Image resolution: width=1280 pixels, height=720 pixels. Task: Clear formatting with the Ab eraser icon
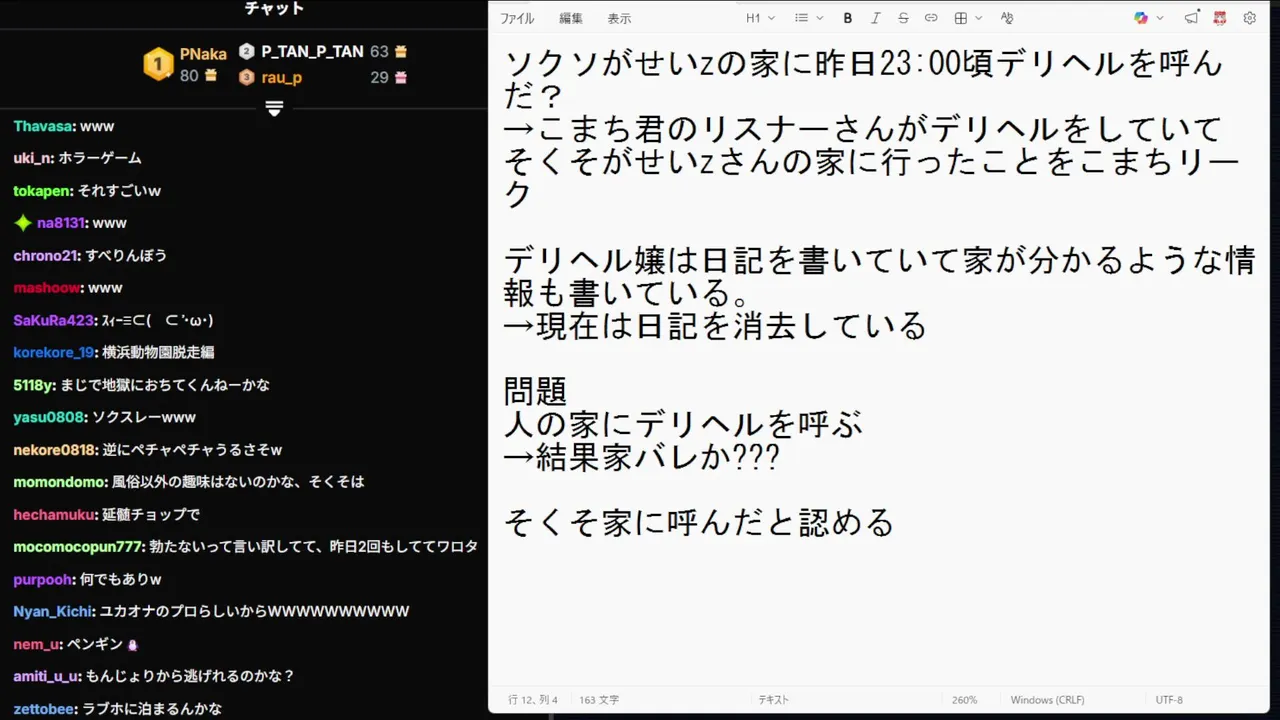click(1006, 18)
